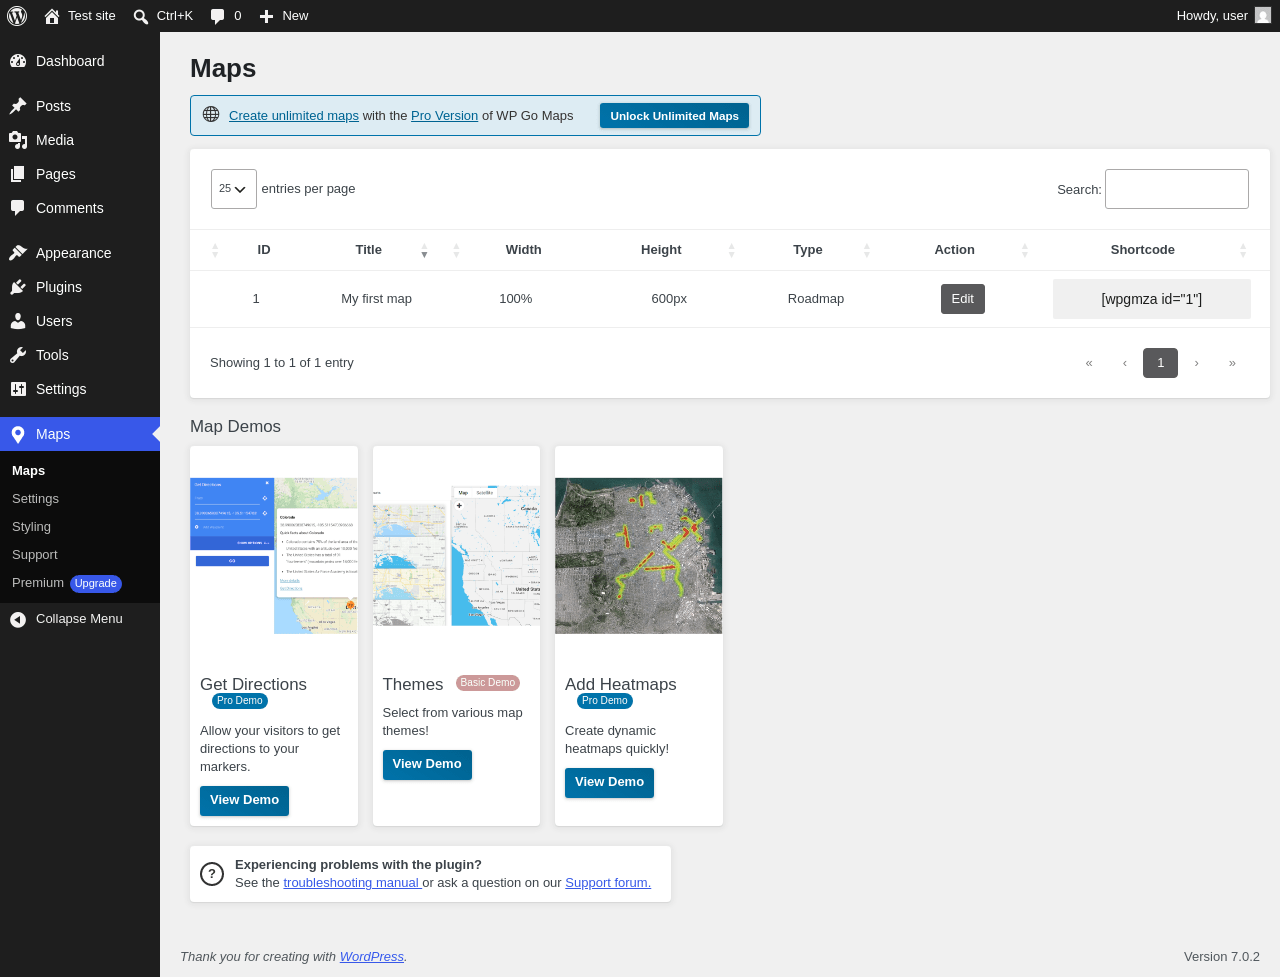Follow the Create unlimited maps link
This screenshot has height=977, width=1280.
pyautogui.click(x=294, y=116)
